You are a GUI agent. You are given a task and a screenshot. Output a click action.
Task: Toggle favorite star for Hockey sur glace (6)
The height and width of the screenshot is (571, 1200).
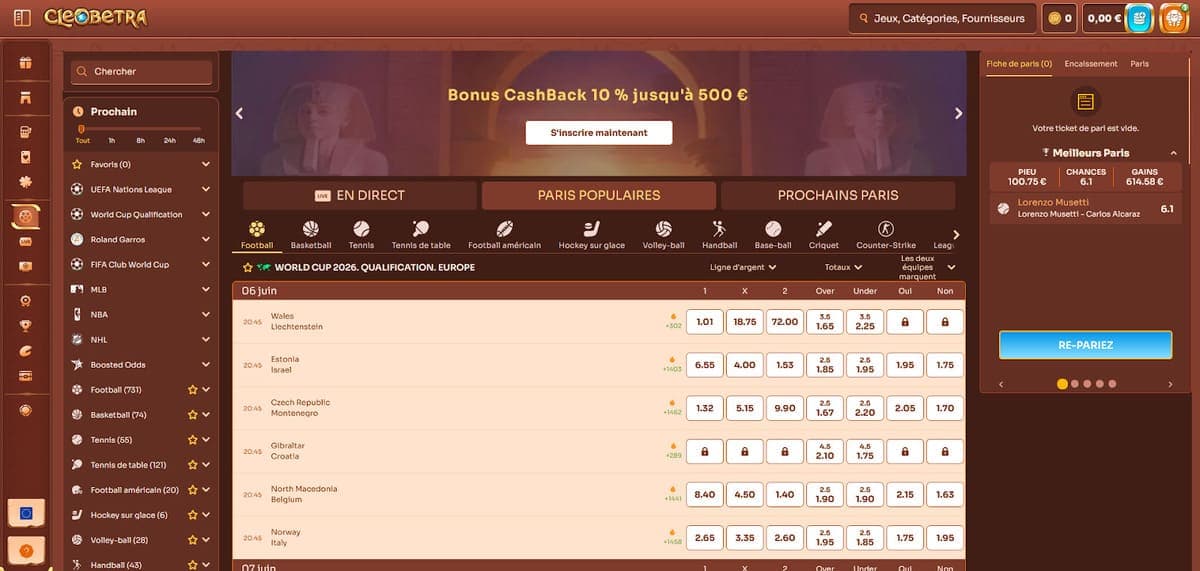click(192, 515)
